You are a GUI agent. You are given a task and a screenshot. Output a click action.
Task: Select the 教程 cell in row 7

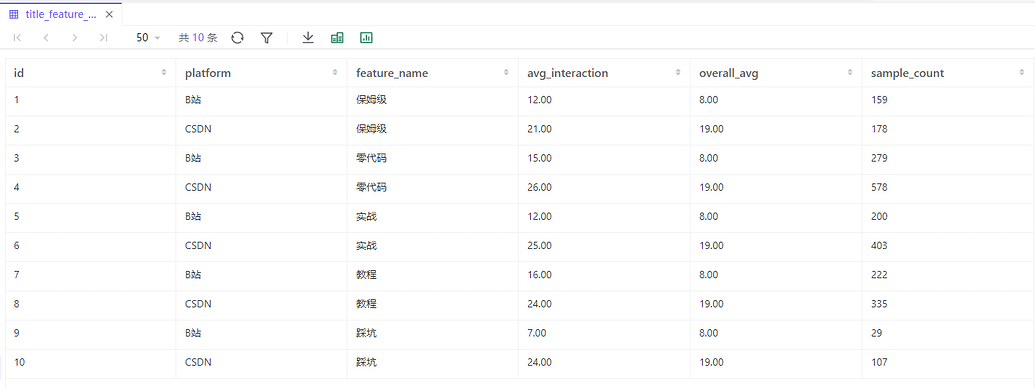point(433,275)
